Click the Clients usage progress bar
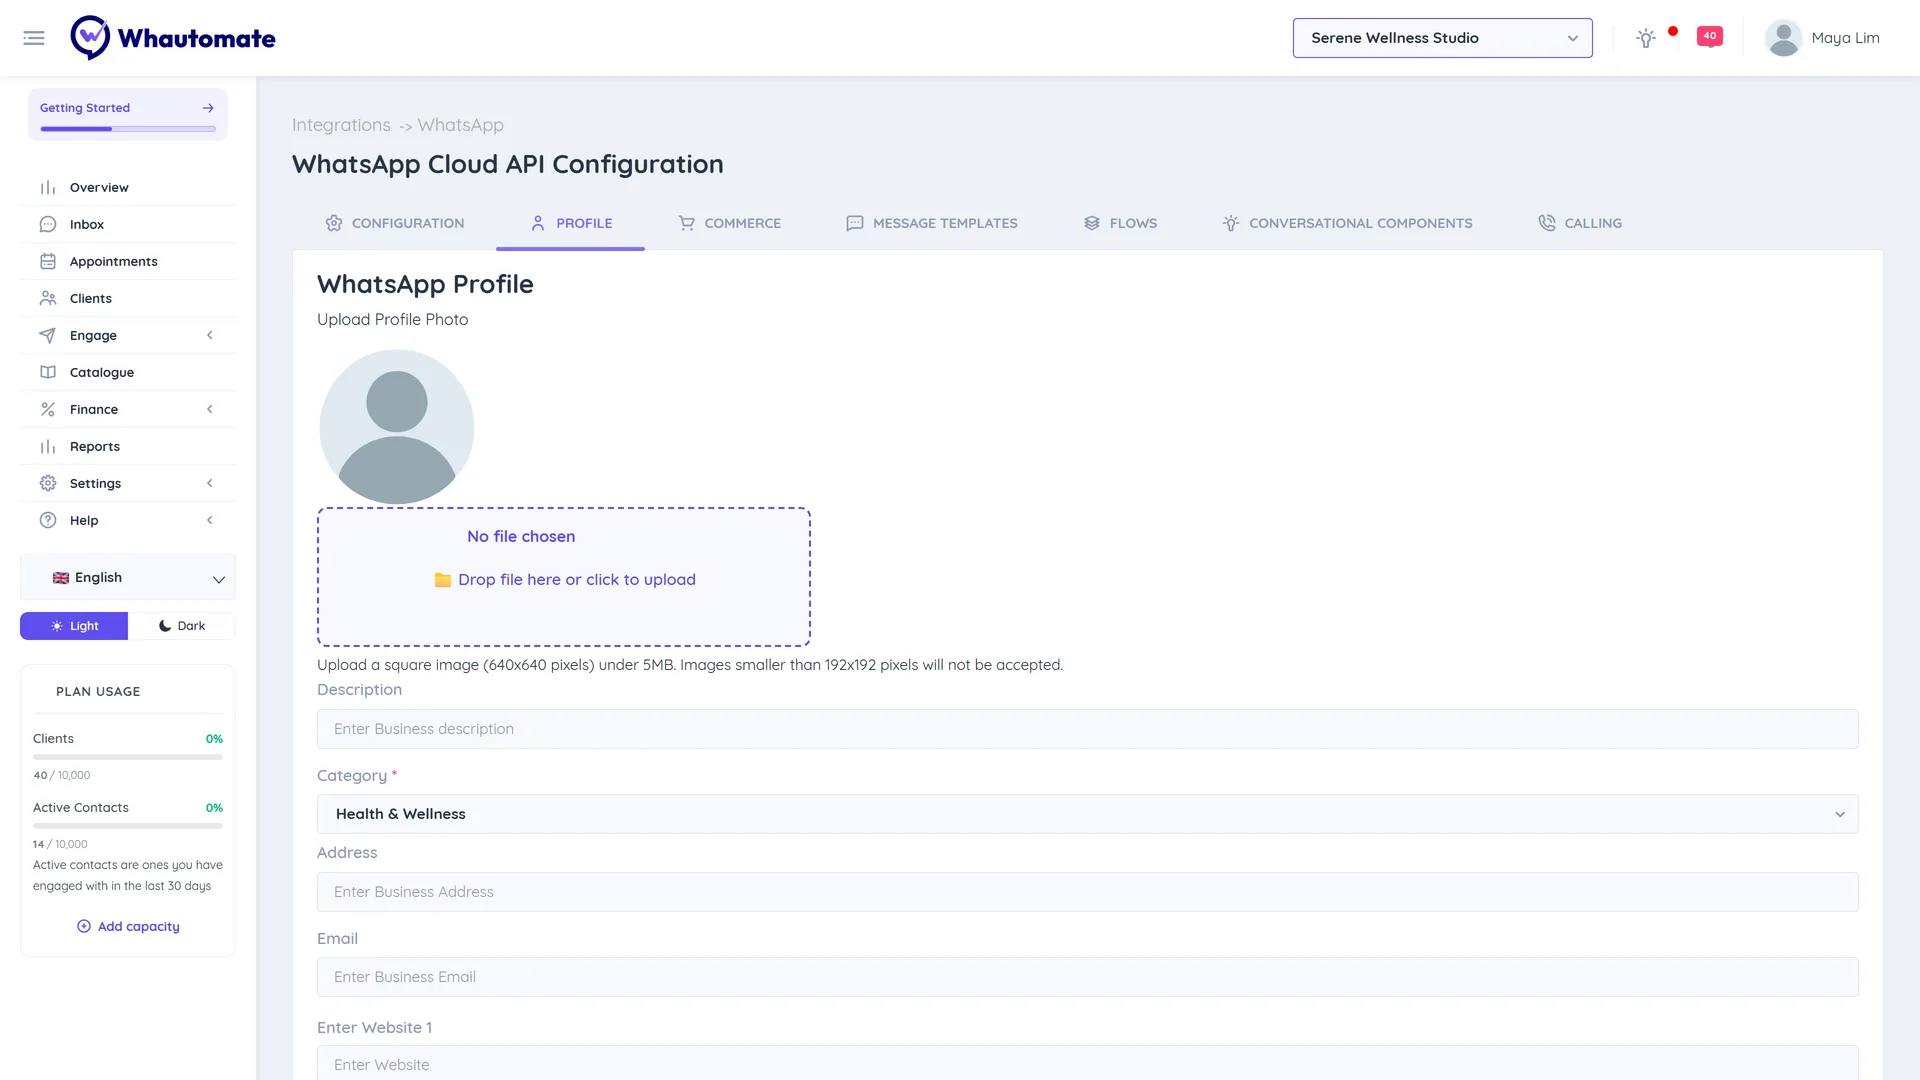 coord(128,757)
